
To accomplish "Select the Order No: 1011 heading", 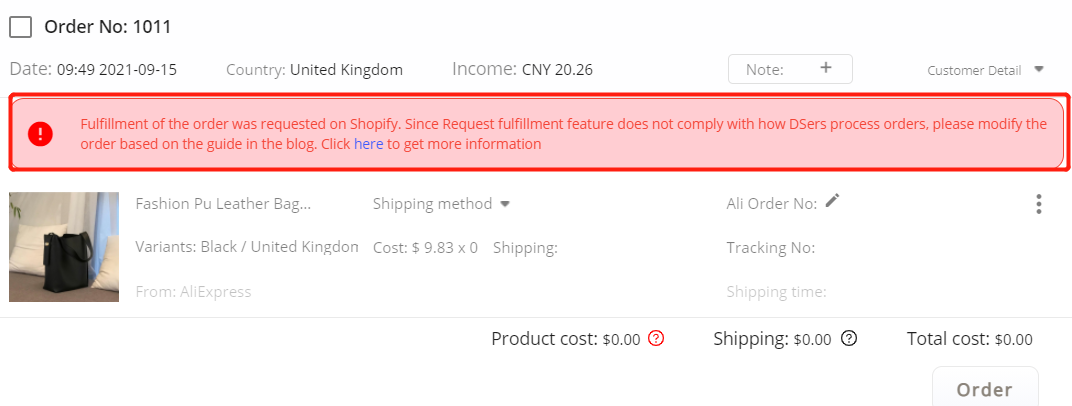I will pos(107,27).
